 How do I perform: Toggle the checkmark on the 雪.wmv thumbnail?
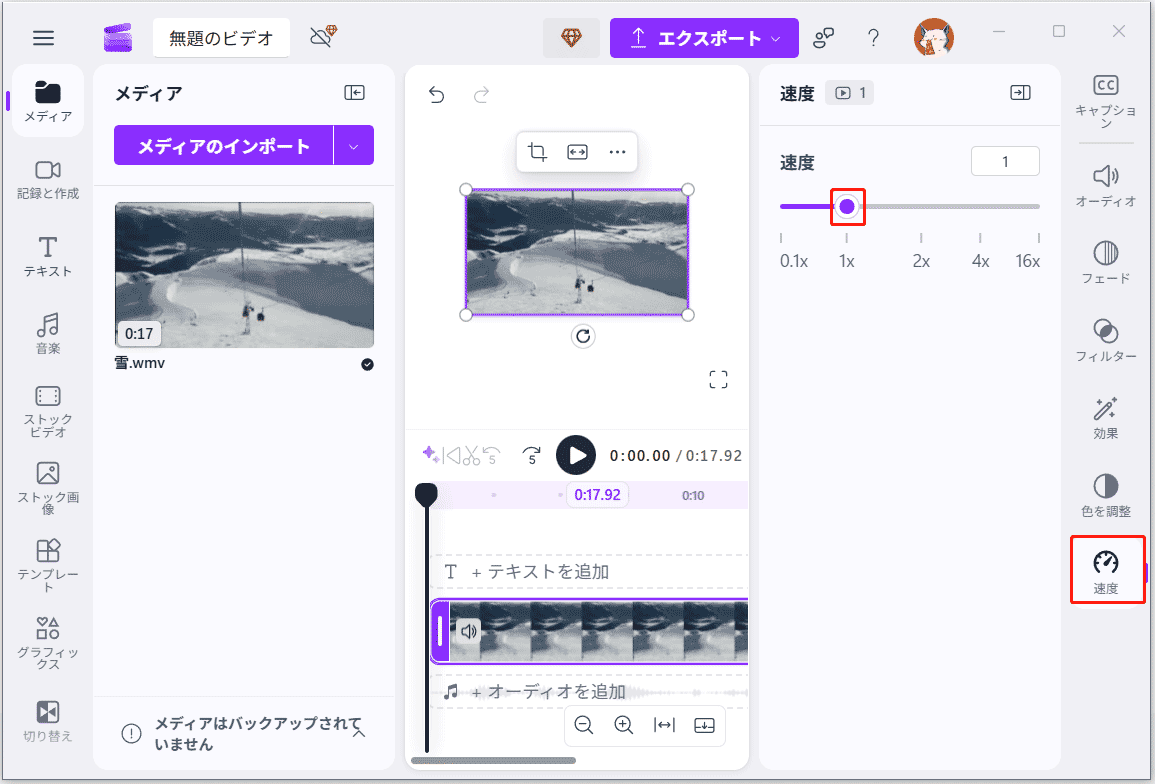pyautogui.click(x=367, y=365)
